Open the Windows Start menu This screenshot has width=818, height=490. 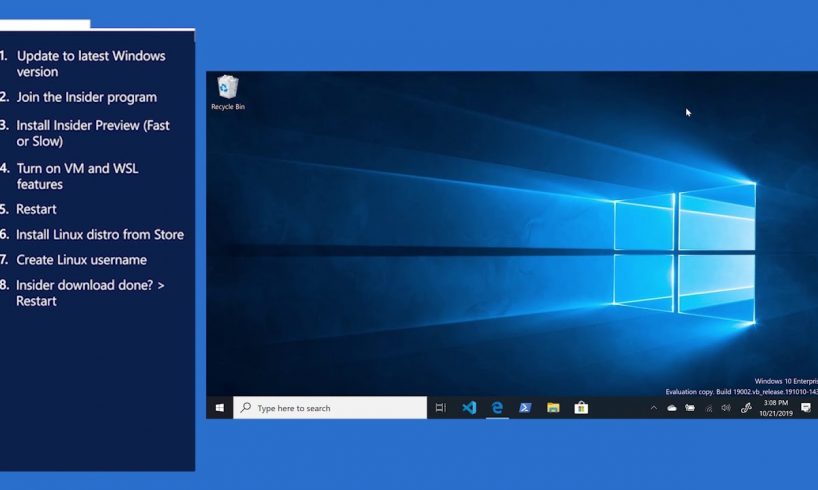coord(220,408)
